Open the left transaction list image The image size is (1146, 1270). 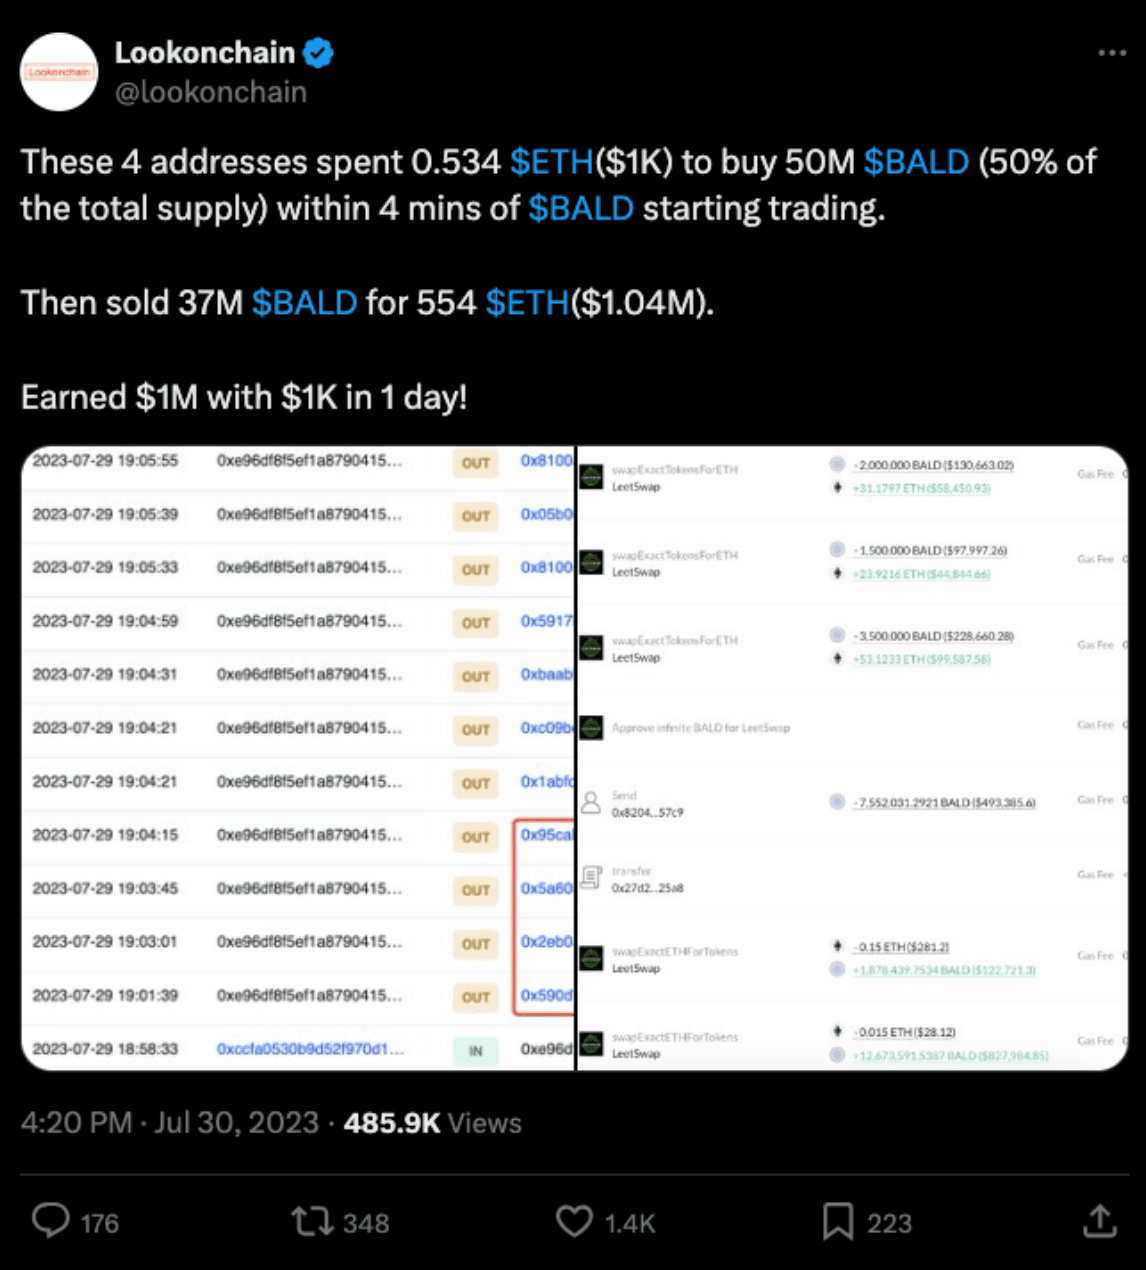click(x=298, y=758)
